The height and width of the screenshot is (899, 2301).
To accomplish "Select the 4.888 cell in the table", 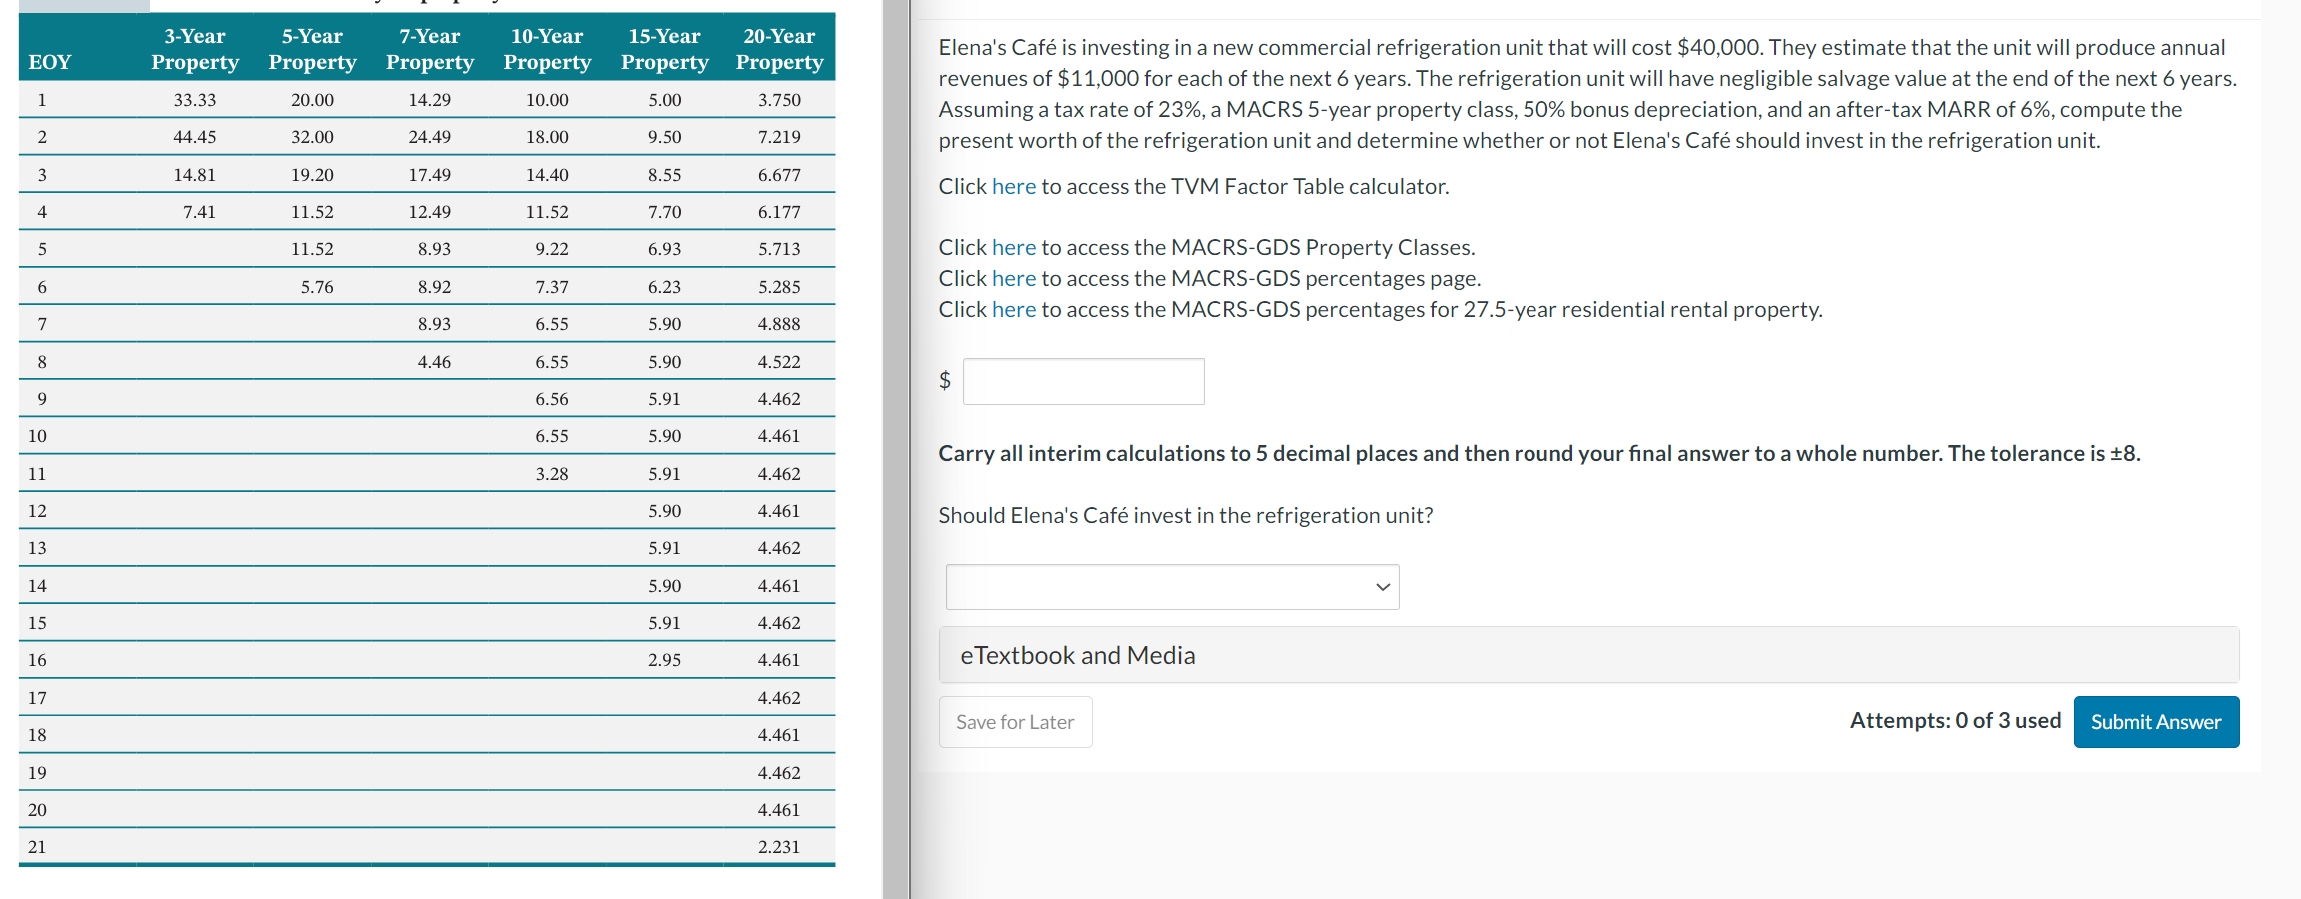I will coord(779,324).
